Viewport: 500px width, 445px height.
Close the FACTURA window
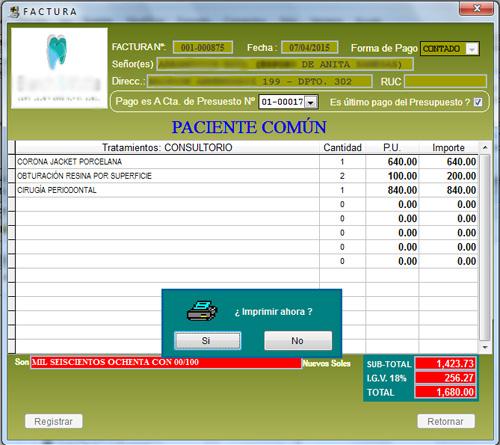(x=477, y=8)
